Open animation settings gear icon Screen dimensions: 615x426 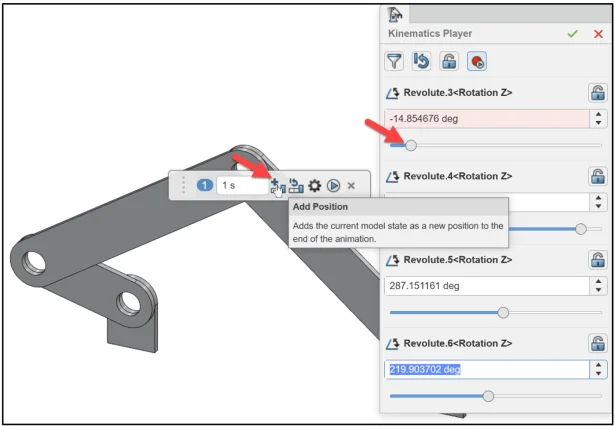pos(315,186)
